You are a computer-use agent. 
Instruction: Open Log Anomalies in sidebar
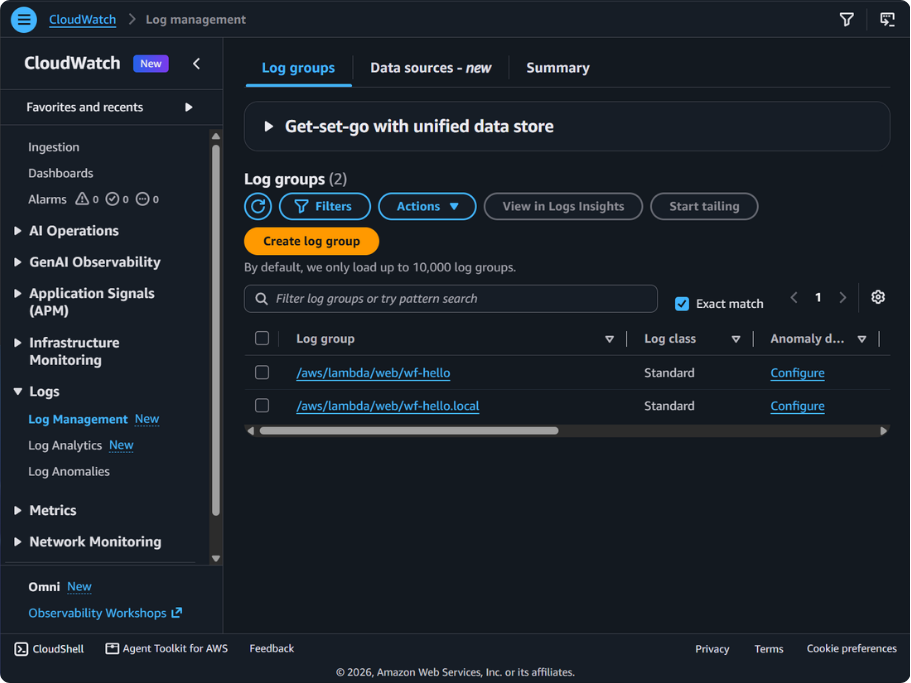[x=69, y=472]
